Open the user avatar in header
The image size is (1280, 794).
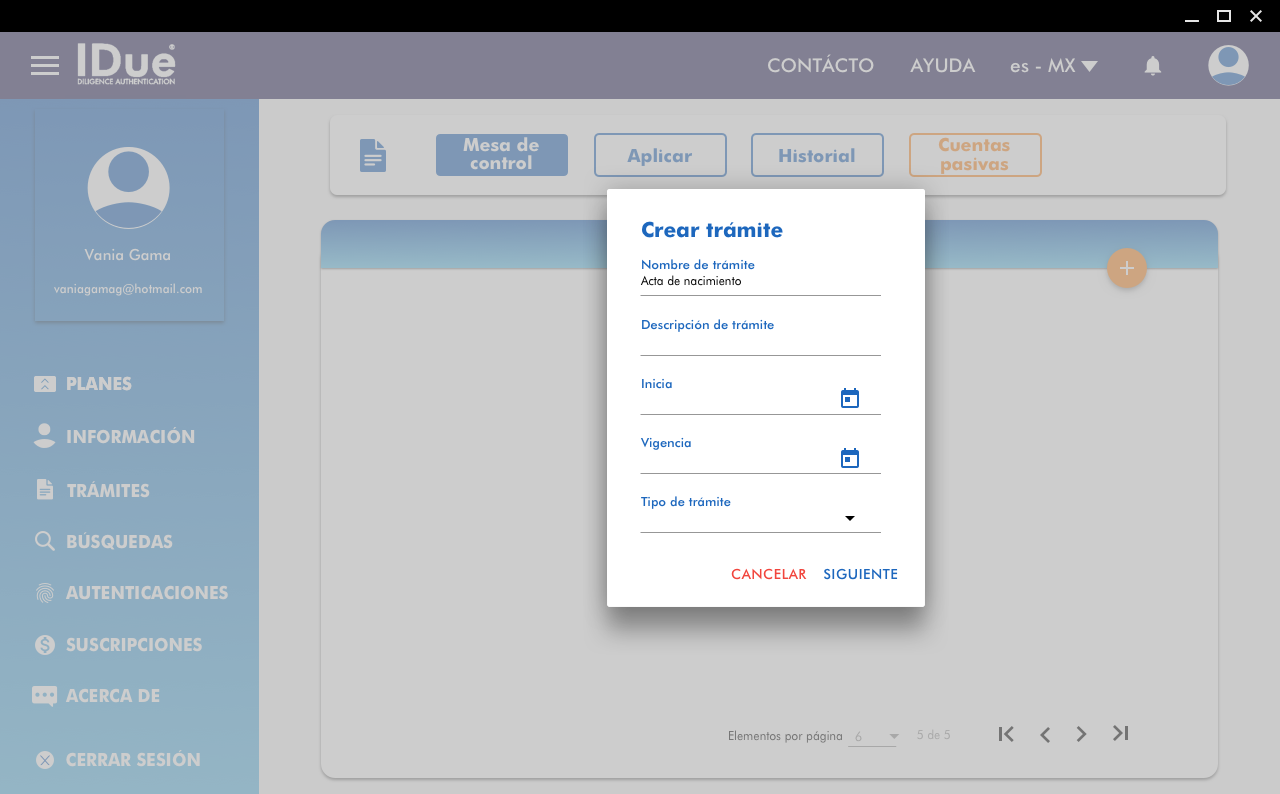click(x=1228, y=66)
